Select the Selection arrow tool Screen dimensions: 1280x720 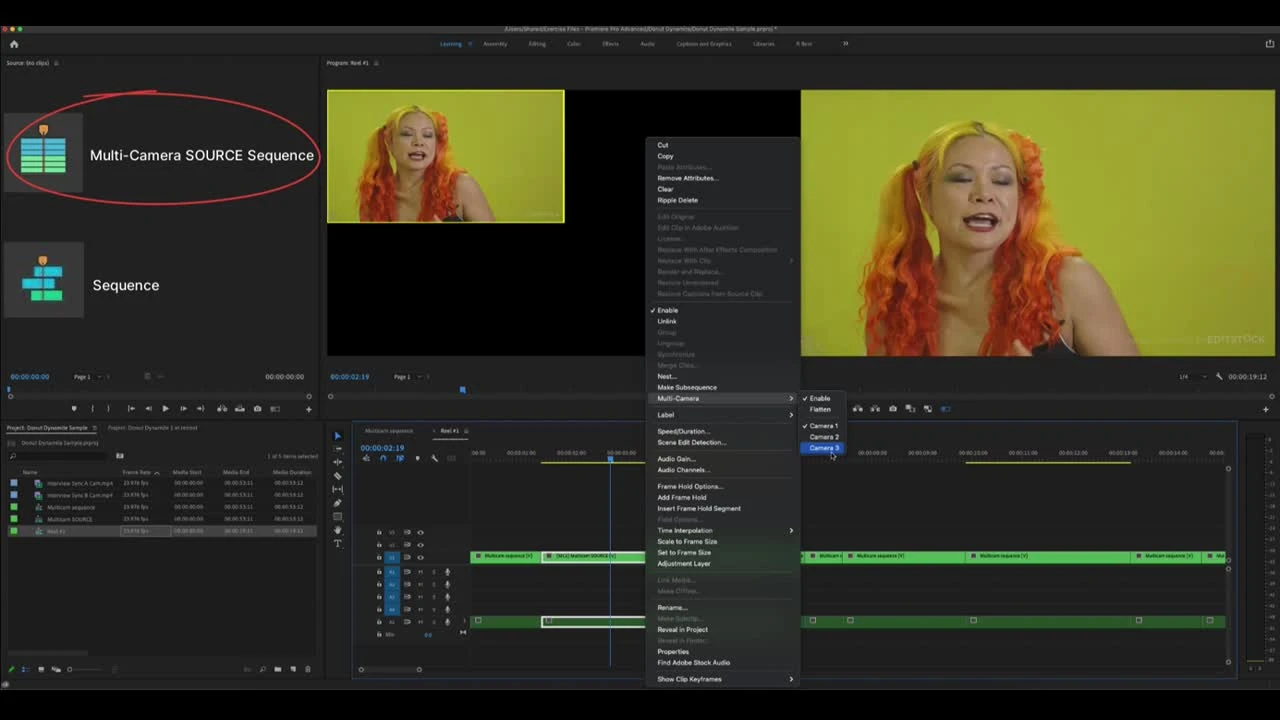[337, 436]
